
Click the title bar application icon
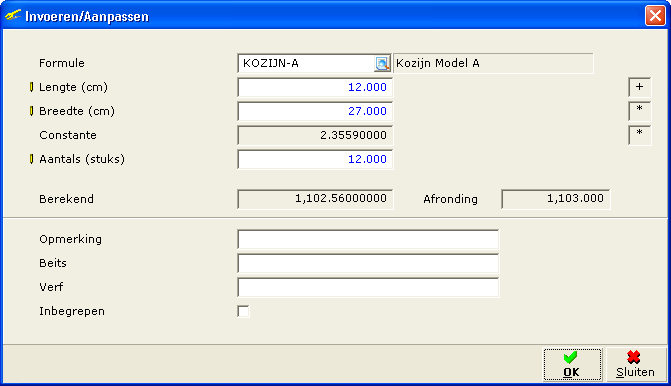tap(13, 16)
